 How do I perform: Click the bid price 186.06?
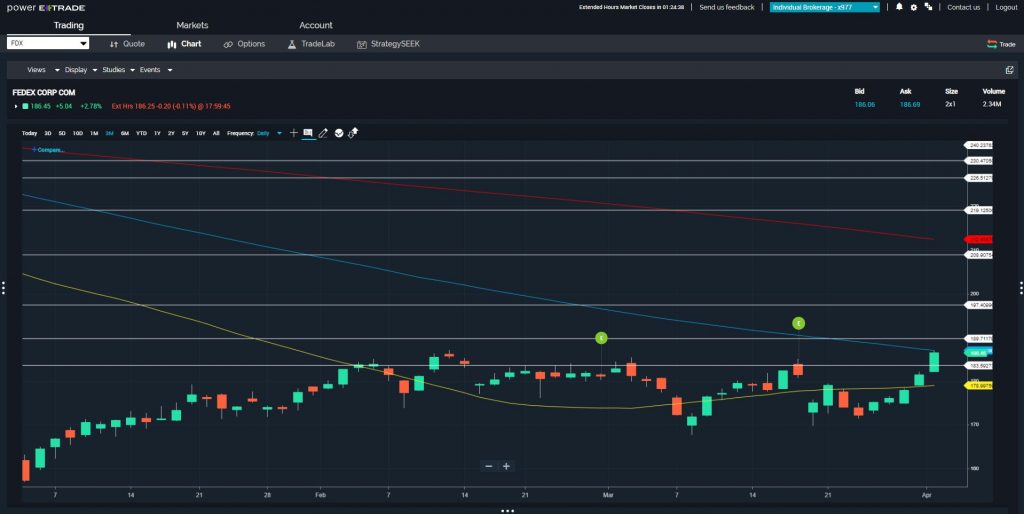coord(865,104)
